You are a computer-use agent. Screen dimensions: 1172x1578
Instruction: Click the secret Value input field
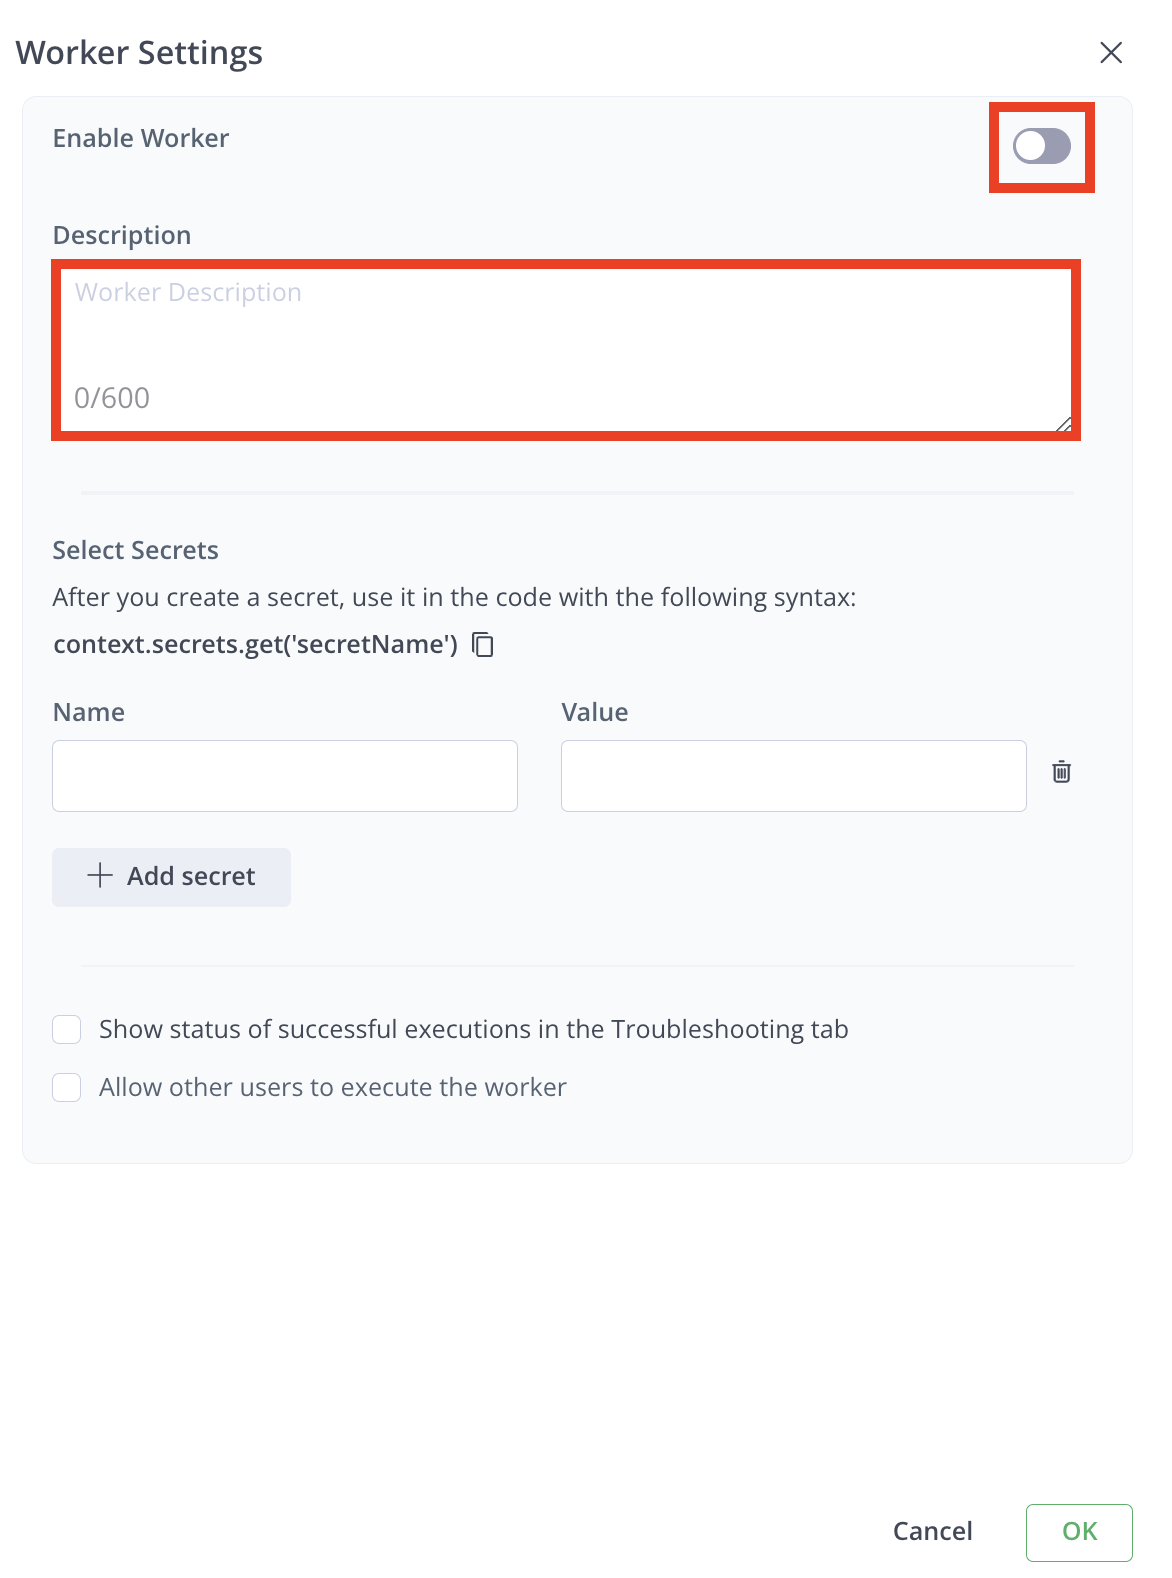click(x=793, y=775)
